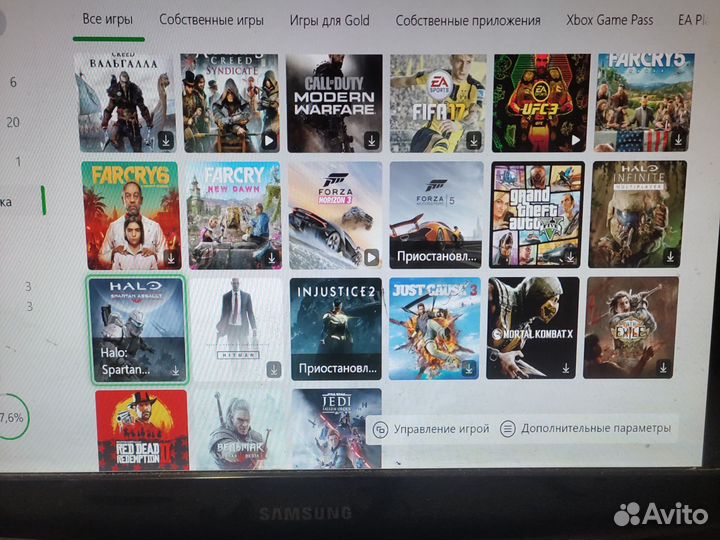Click the download icon on Hitman tile
Screen dimensions: 720x540
(274, 369)
